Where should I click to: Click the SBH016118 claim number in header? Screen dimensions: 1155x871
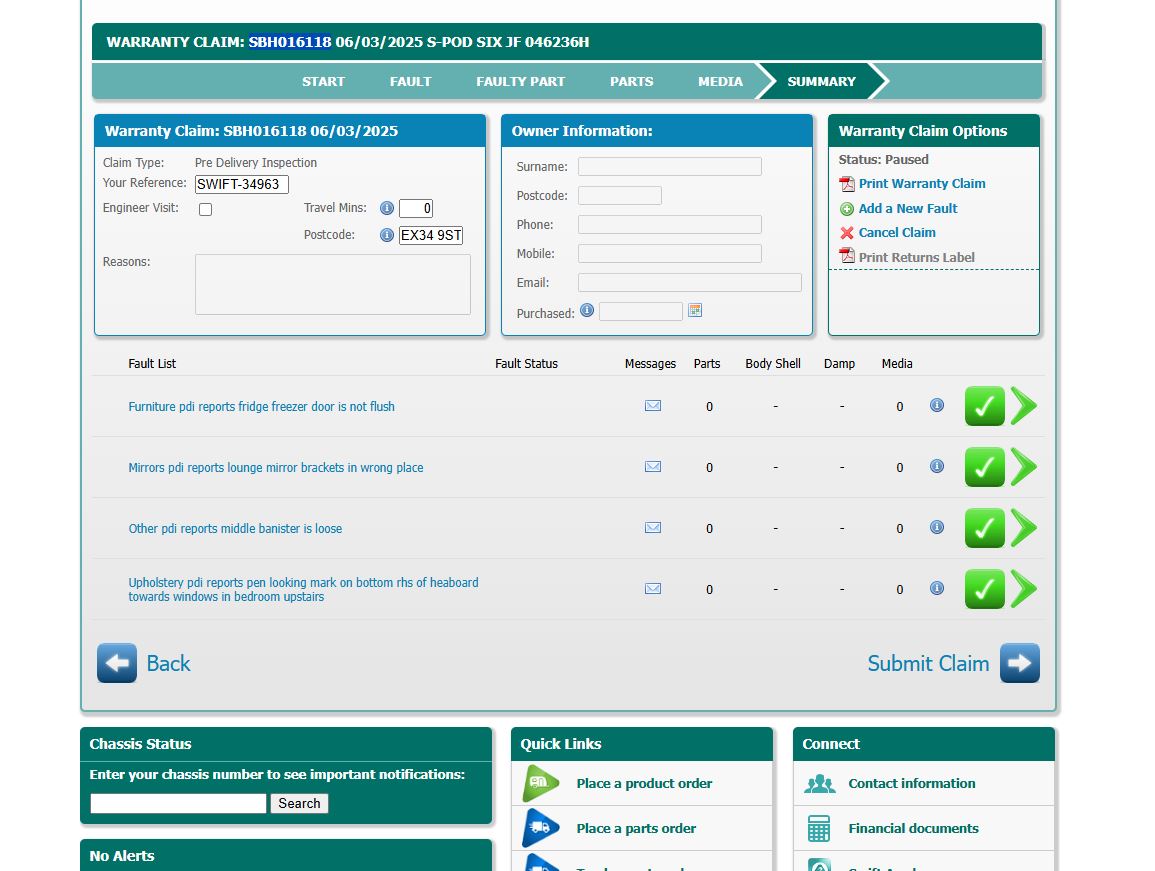(x=289, y=42)
